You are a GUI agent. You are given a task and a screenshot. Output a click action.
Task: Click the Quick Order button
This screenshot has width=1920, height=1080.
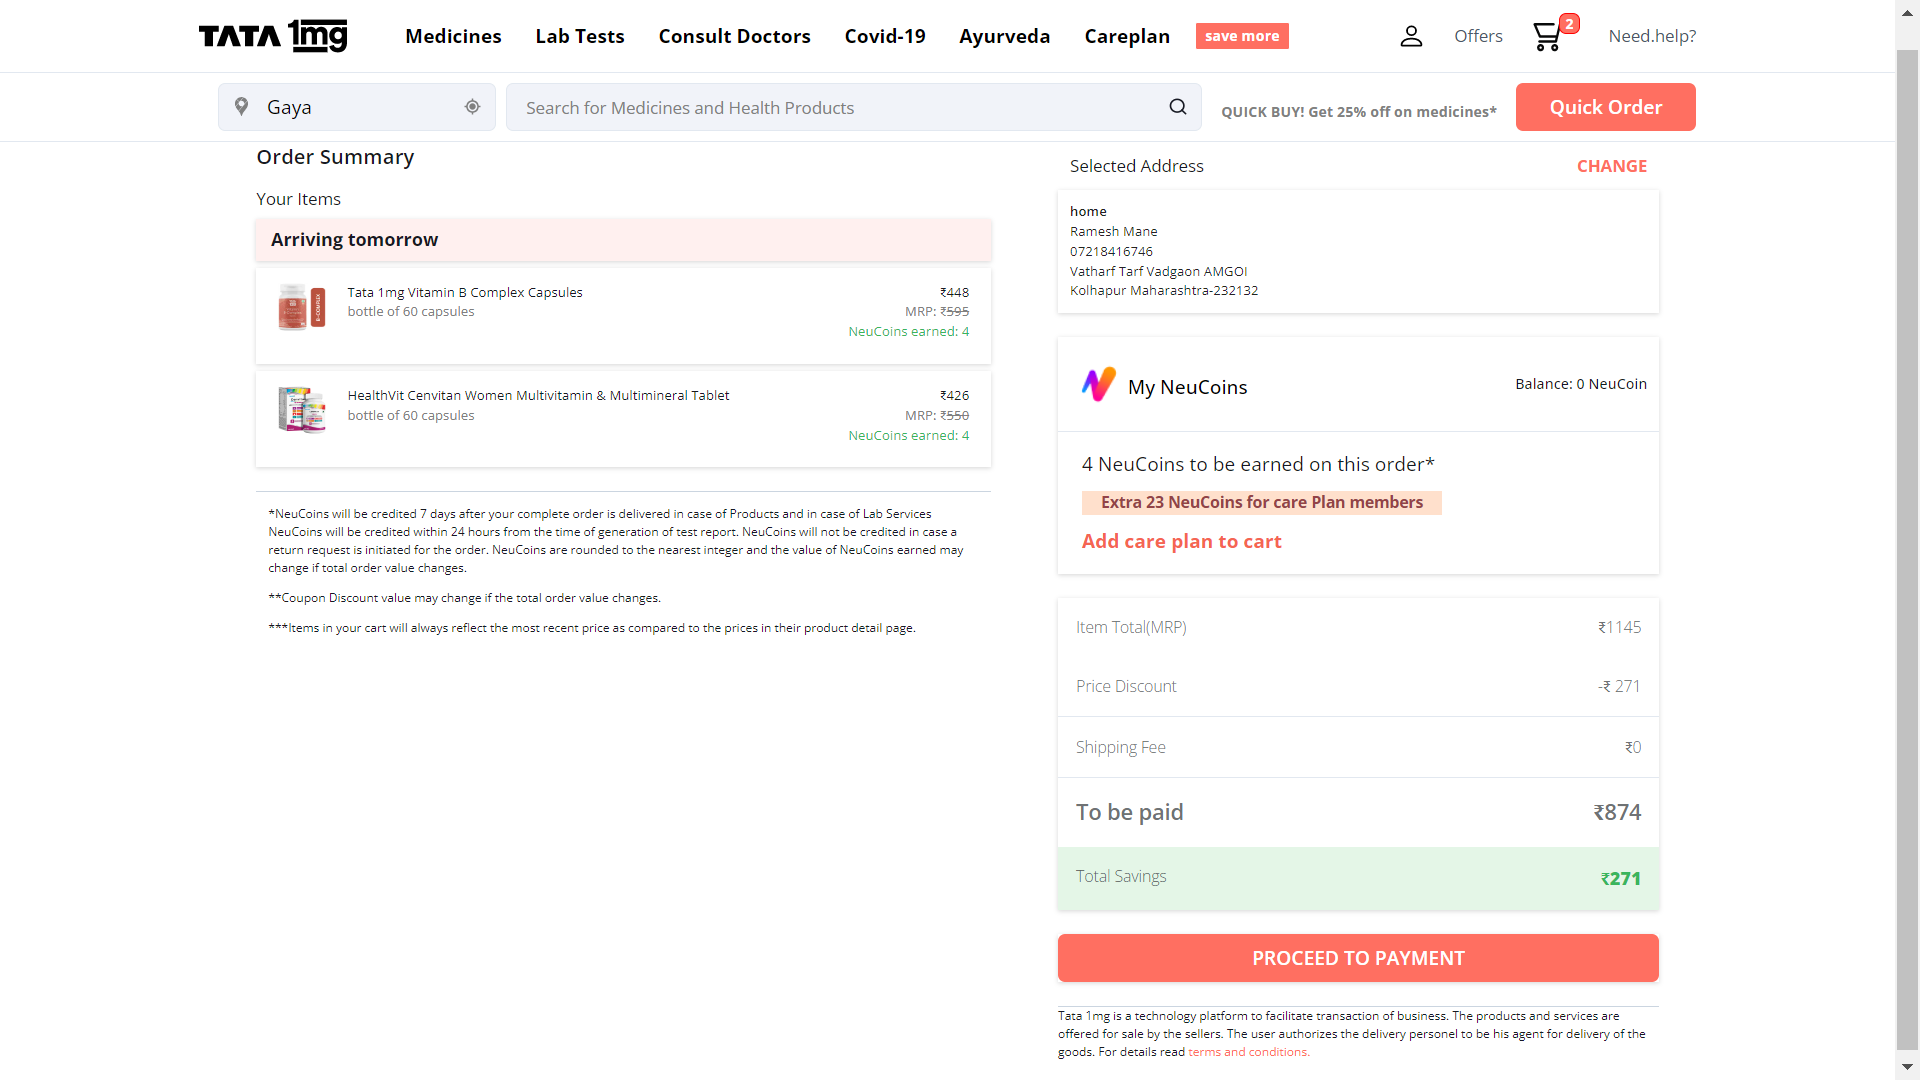point(1605,107)
